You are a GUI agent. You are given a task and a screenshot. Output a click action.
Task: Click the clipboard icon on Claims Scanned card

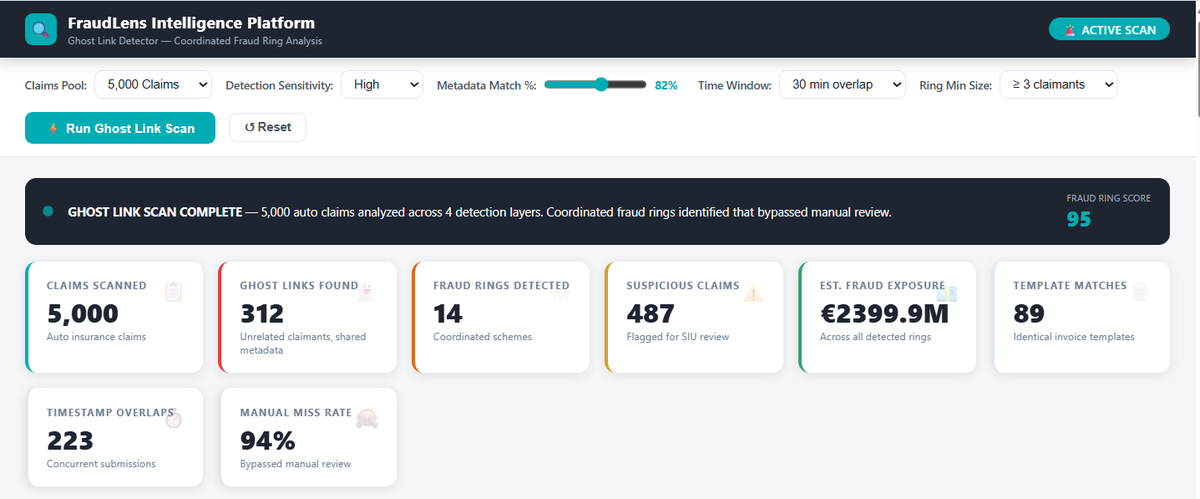tap(174, 292)
